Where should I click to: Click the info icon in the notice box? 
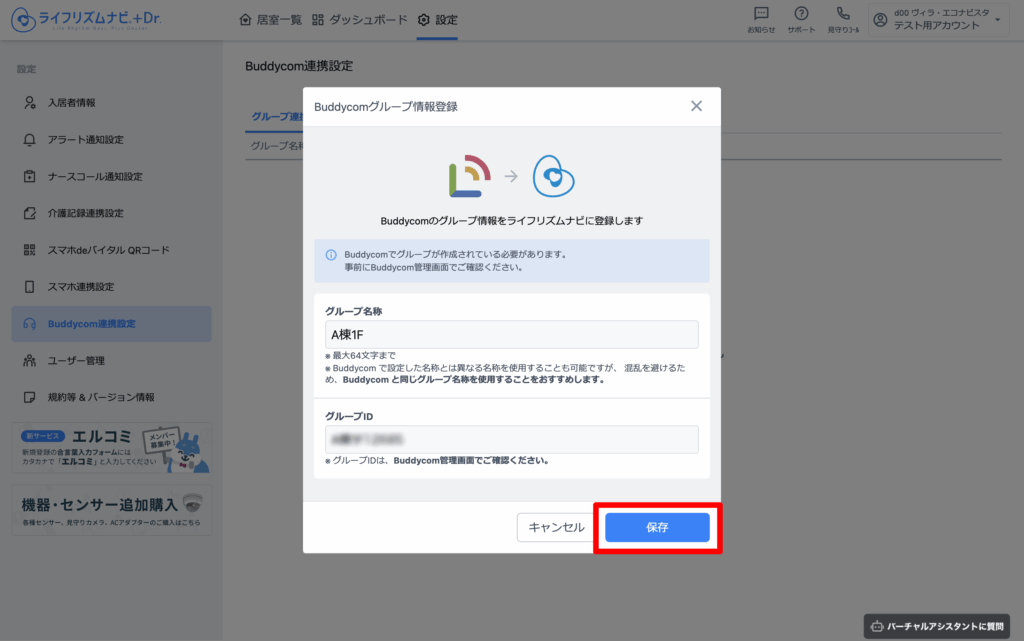pyautogui.click(x=331, y=255)
